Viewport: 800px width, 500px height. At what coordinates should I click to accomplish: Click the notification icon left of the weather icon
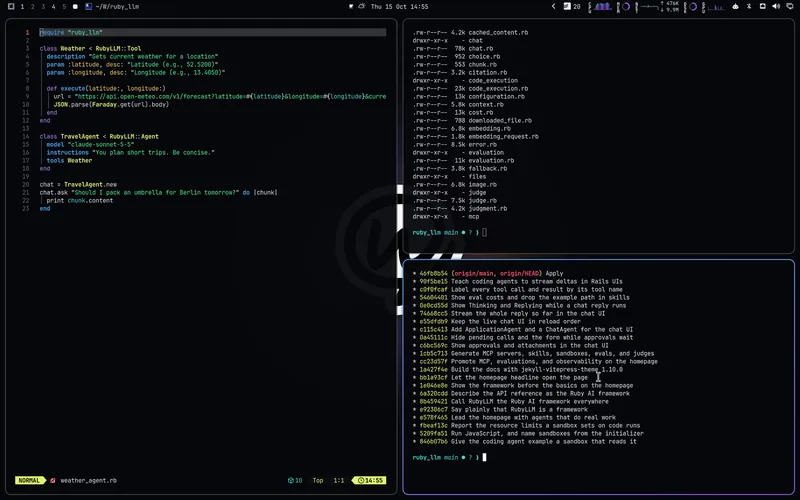click(351, 7)
